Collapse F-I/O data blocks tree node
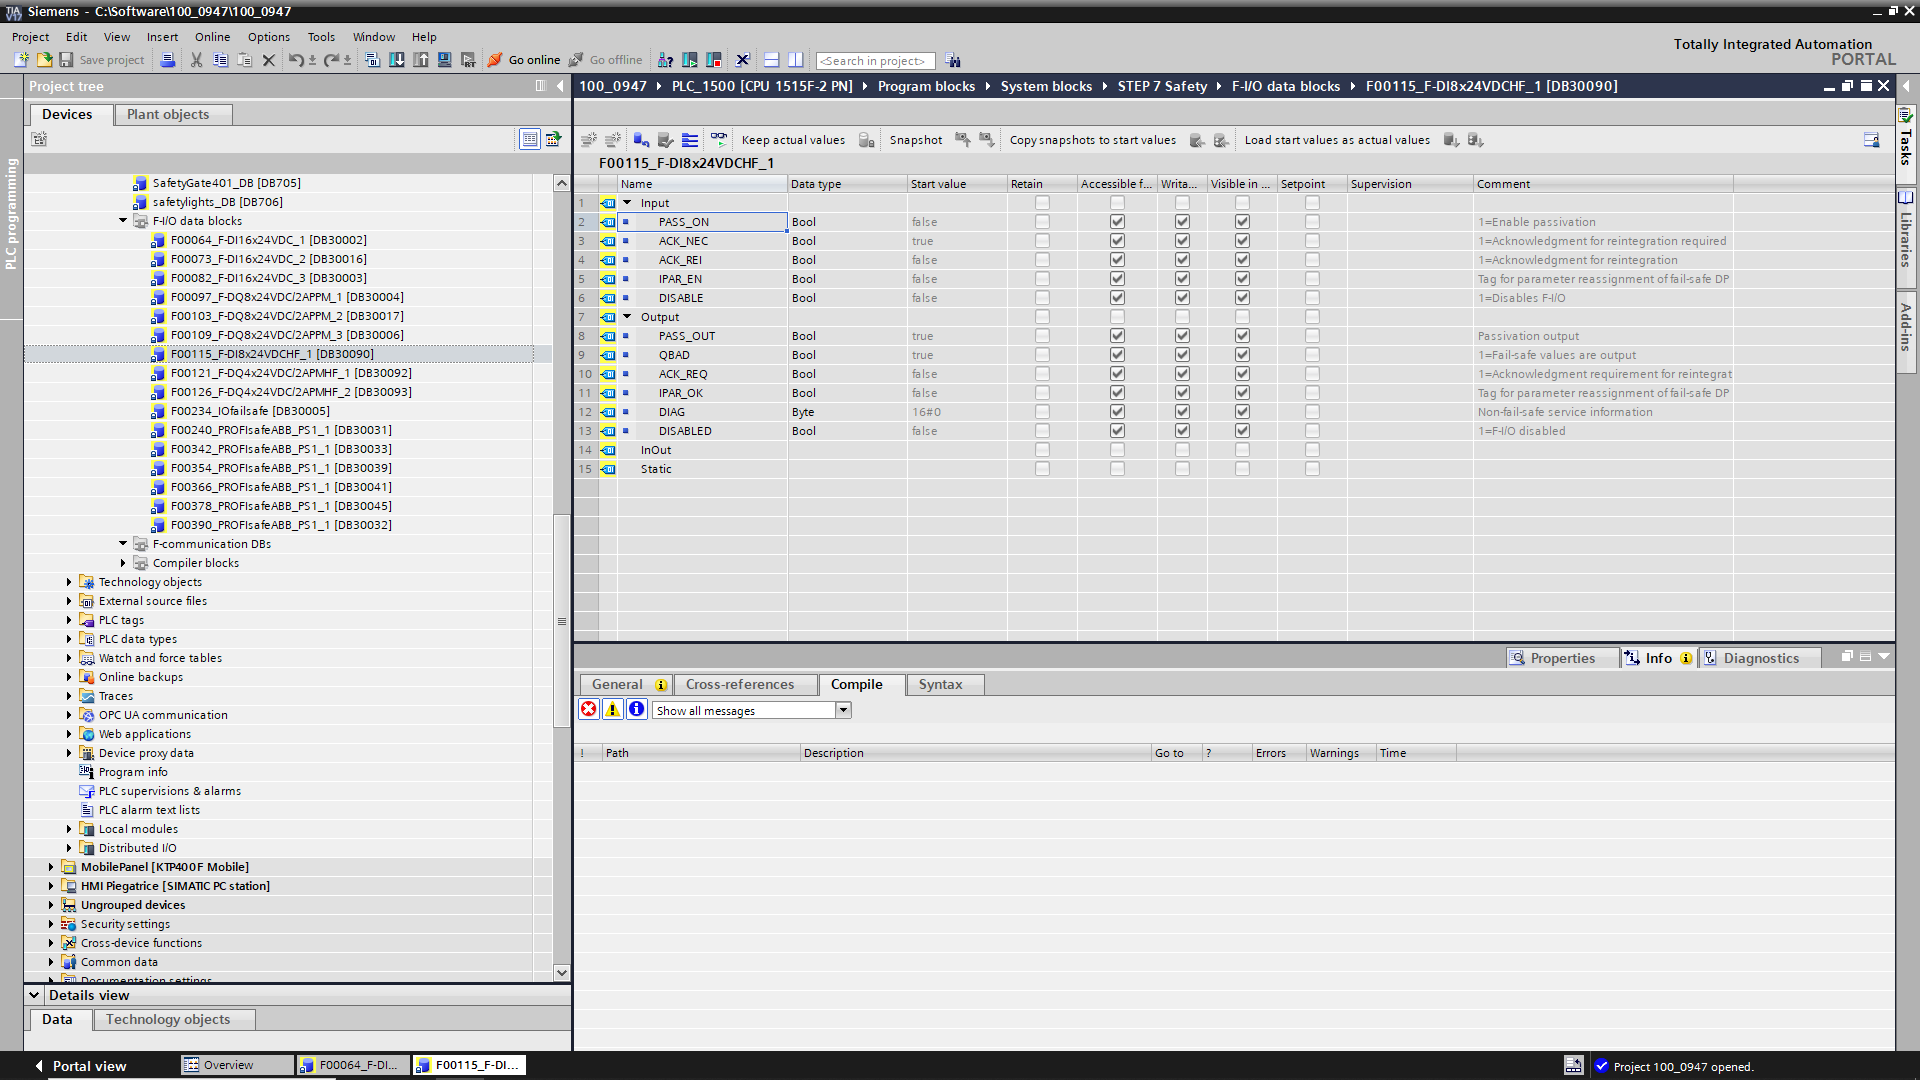Image resolution: width=1920 pixels, height=1080 pixels. click(123, 221)
